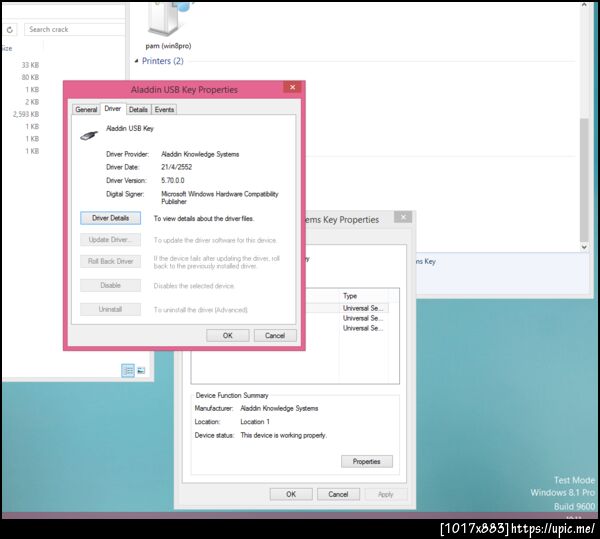This screenshot has height=539, width=600.
Task: Switch to large icons view in Explorer
Action: [141, 370]
